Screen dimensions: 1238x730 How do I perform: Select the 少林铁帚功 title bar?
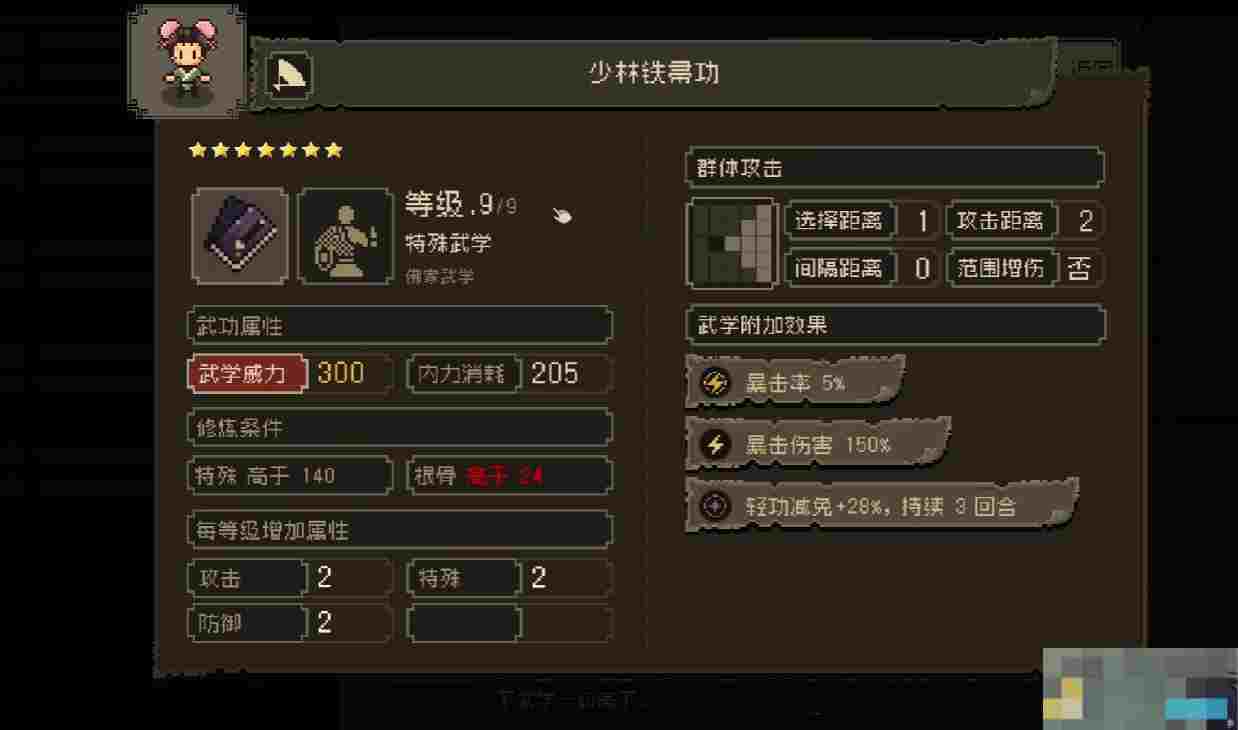point(654,73)
